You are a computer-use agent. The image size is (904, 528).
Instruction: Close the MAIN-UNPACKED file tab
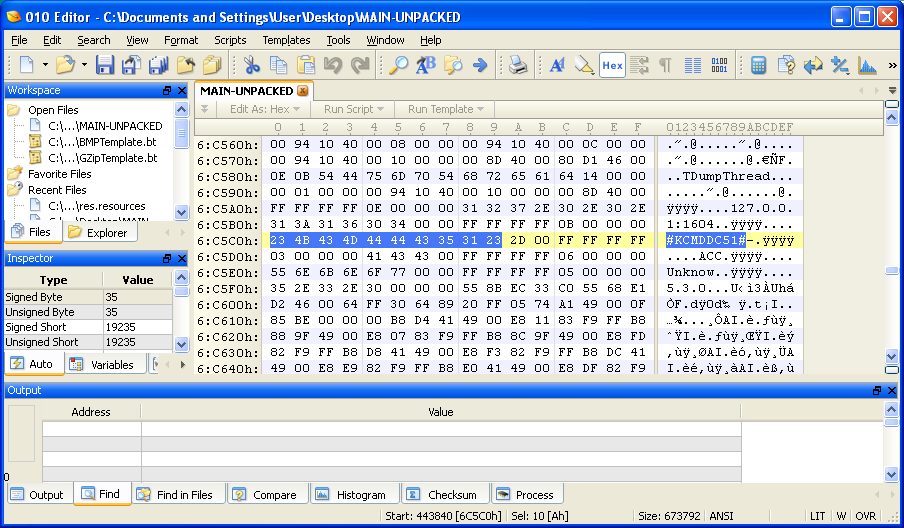pos(303,91)
